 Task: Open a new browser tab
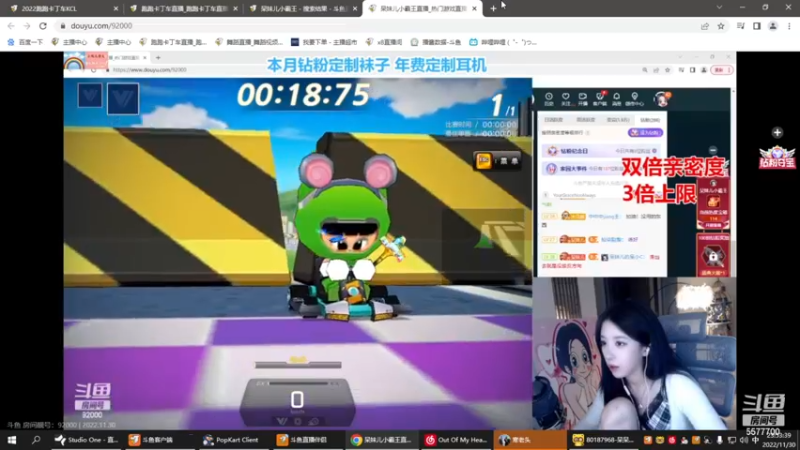[493, 9]
